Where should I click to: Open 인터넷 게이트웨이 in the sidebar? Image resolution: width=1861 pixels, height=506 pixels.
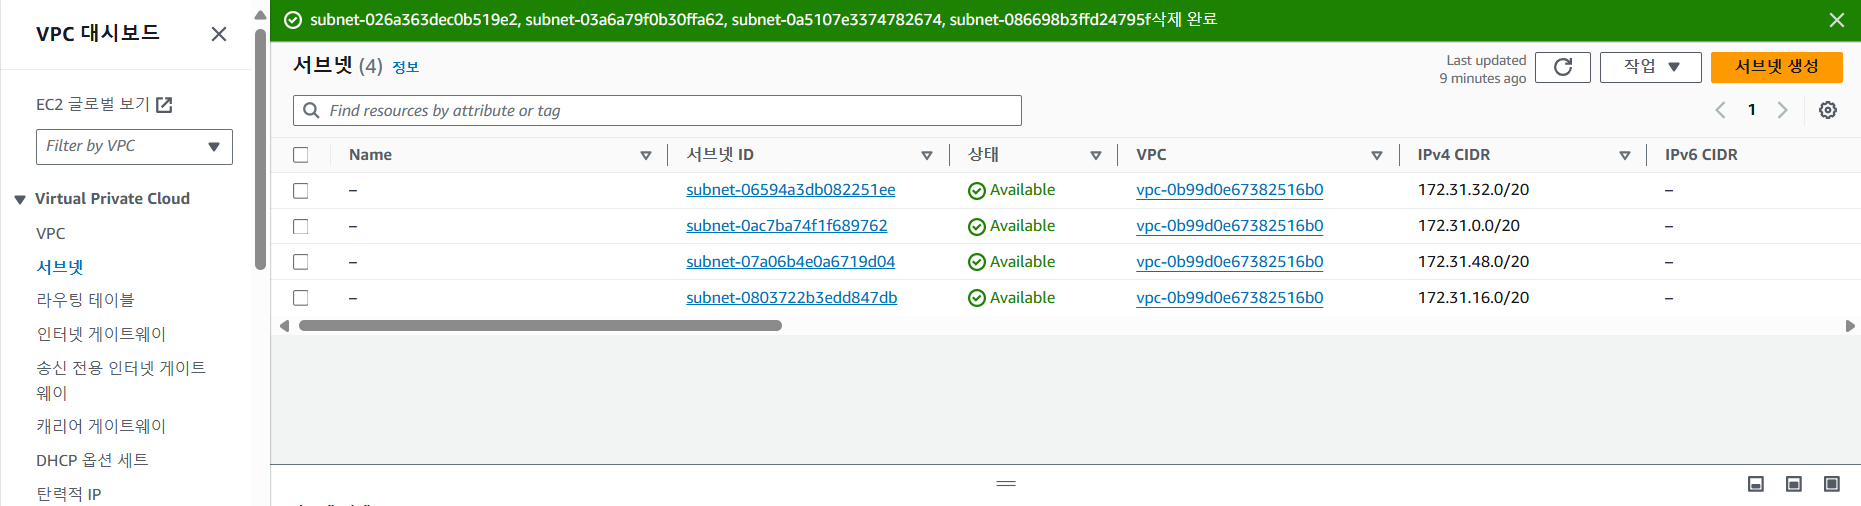[101, 334]
